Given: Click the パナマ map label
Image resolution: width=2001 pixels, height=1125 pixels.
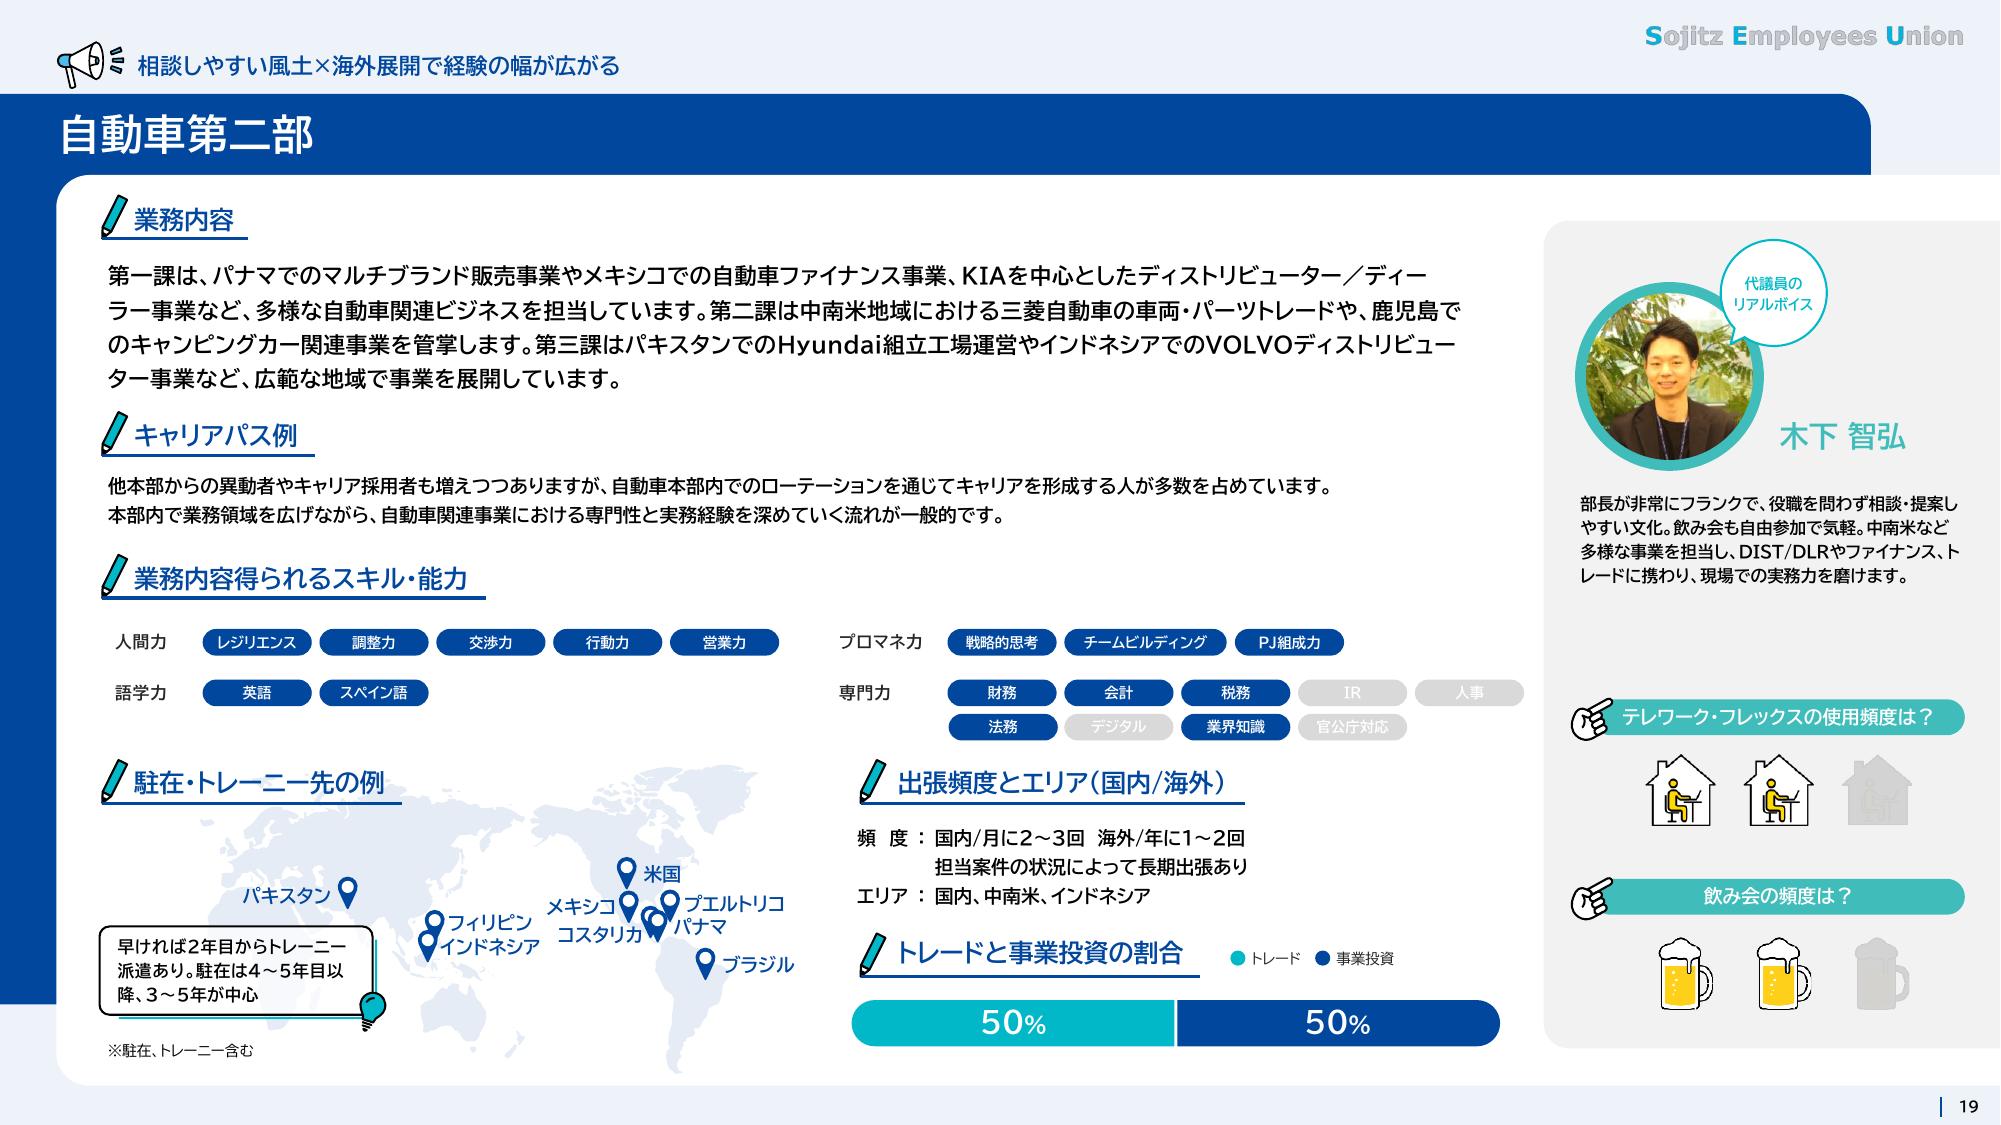Looking at the screenshot, I should pyautogui.click(x=699, y=927).
